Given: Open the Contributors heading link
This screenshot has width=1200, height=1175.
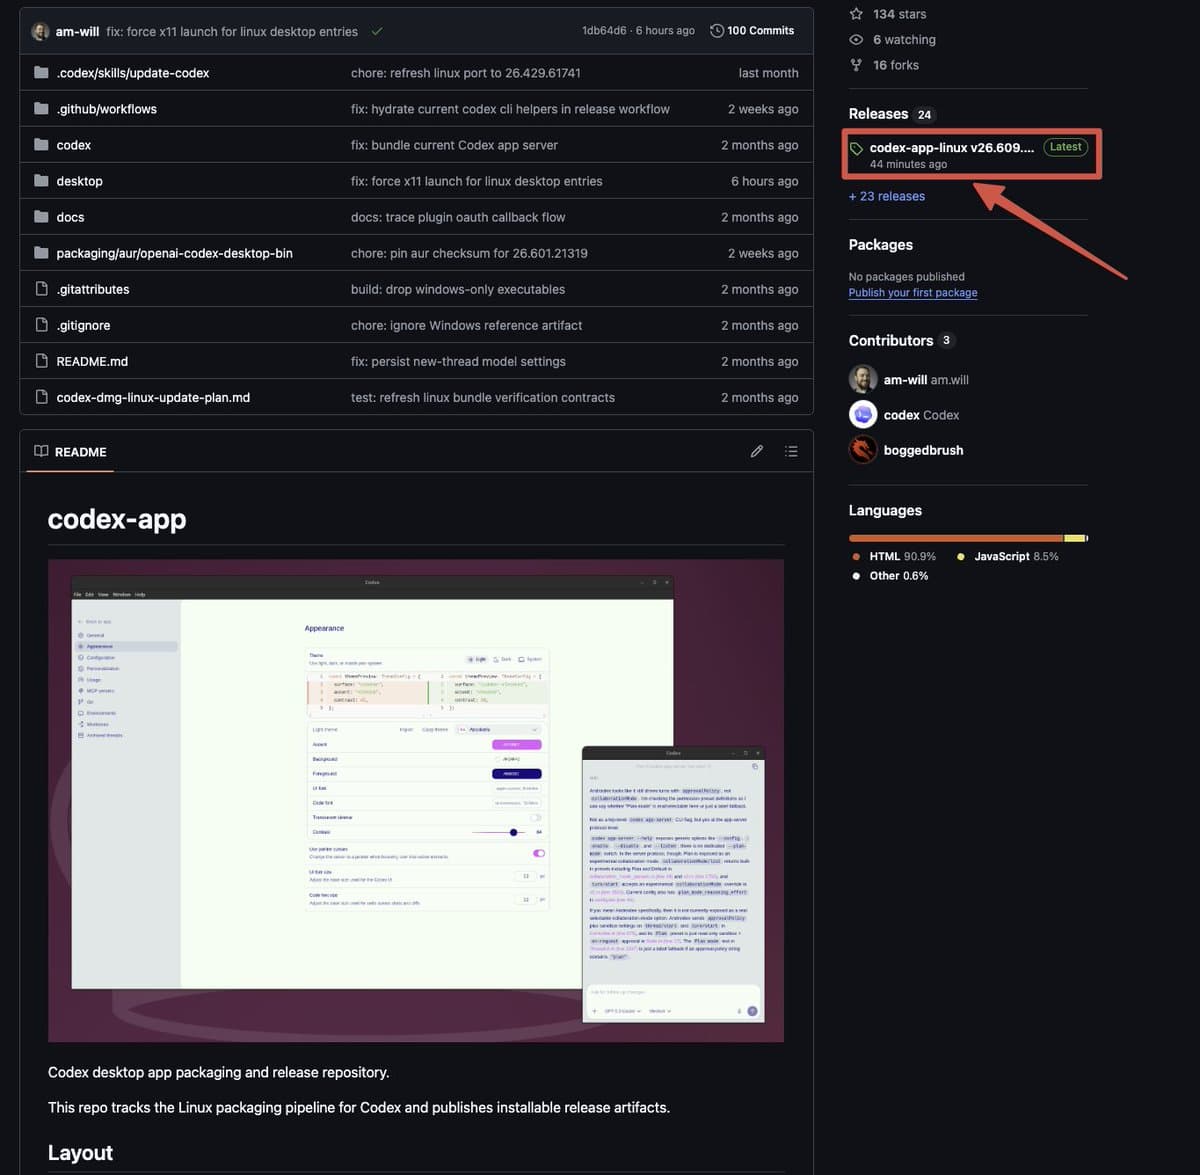Looking at the screenshot, I should pos(891,341).
